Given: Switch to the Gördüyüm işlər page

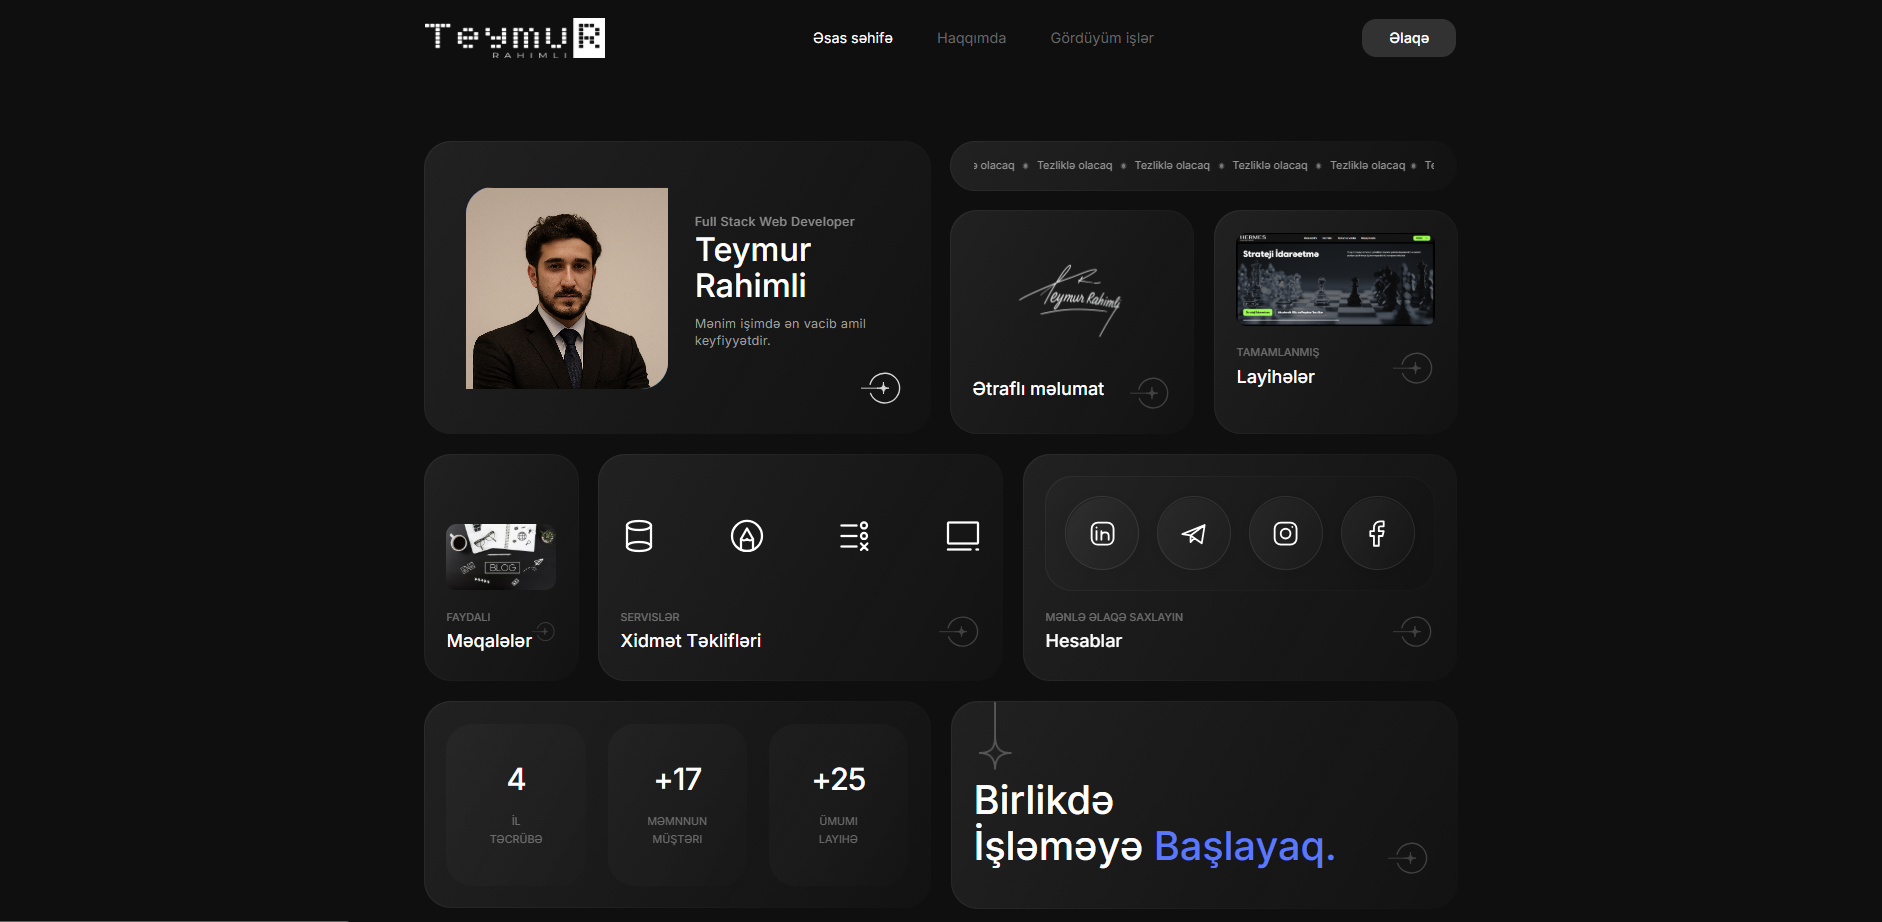Looking at the screenshot, I should pyautogui.click(x=1101, y=38).
